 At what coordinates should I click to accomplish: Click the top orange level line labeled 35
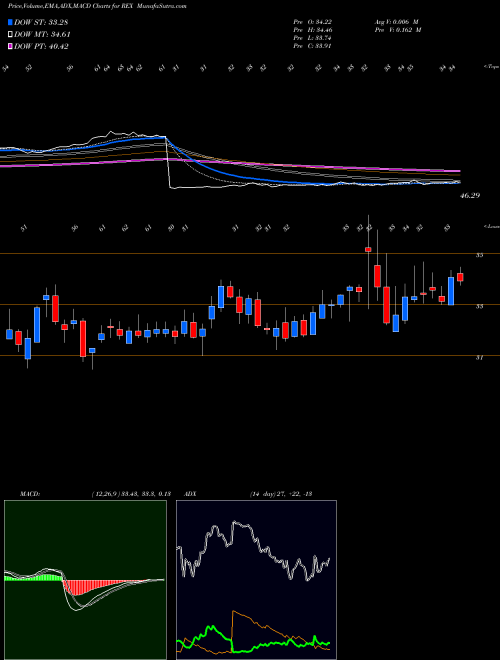click(x=250, y=253)
